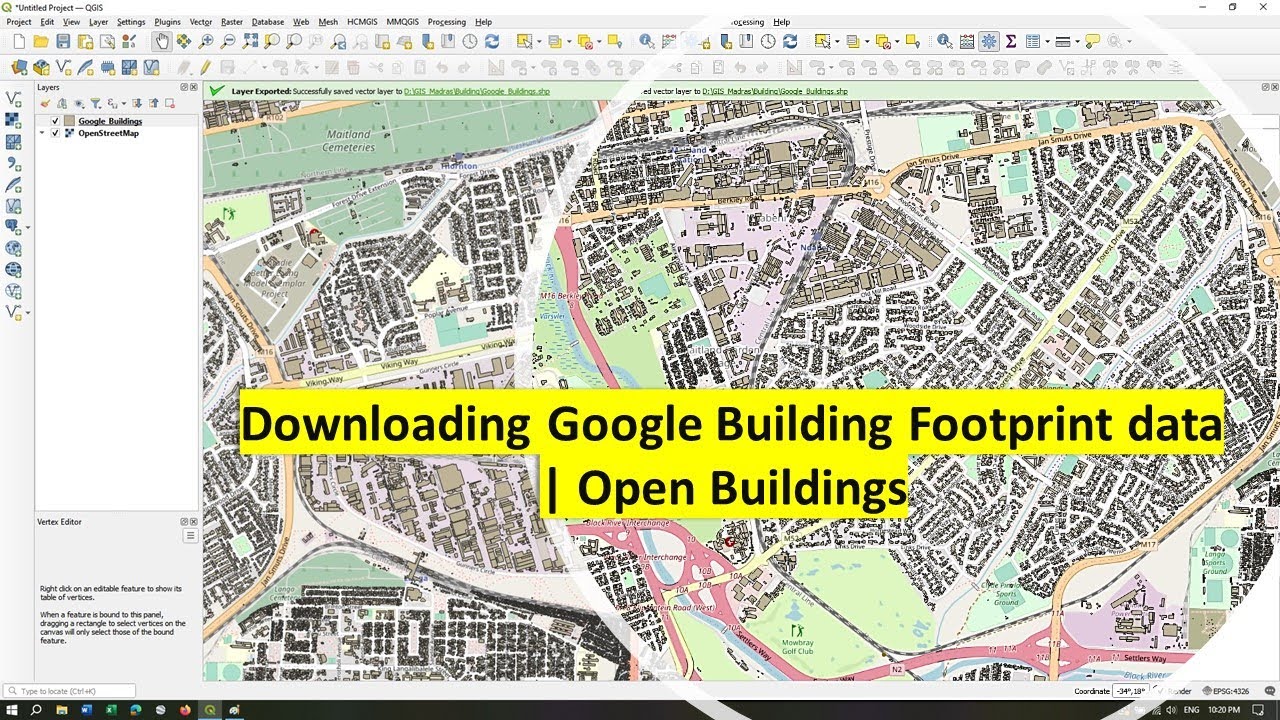
Task: Click the Type to locate search field
Action: point(70,691)
